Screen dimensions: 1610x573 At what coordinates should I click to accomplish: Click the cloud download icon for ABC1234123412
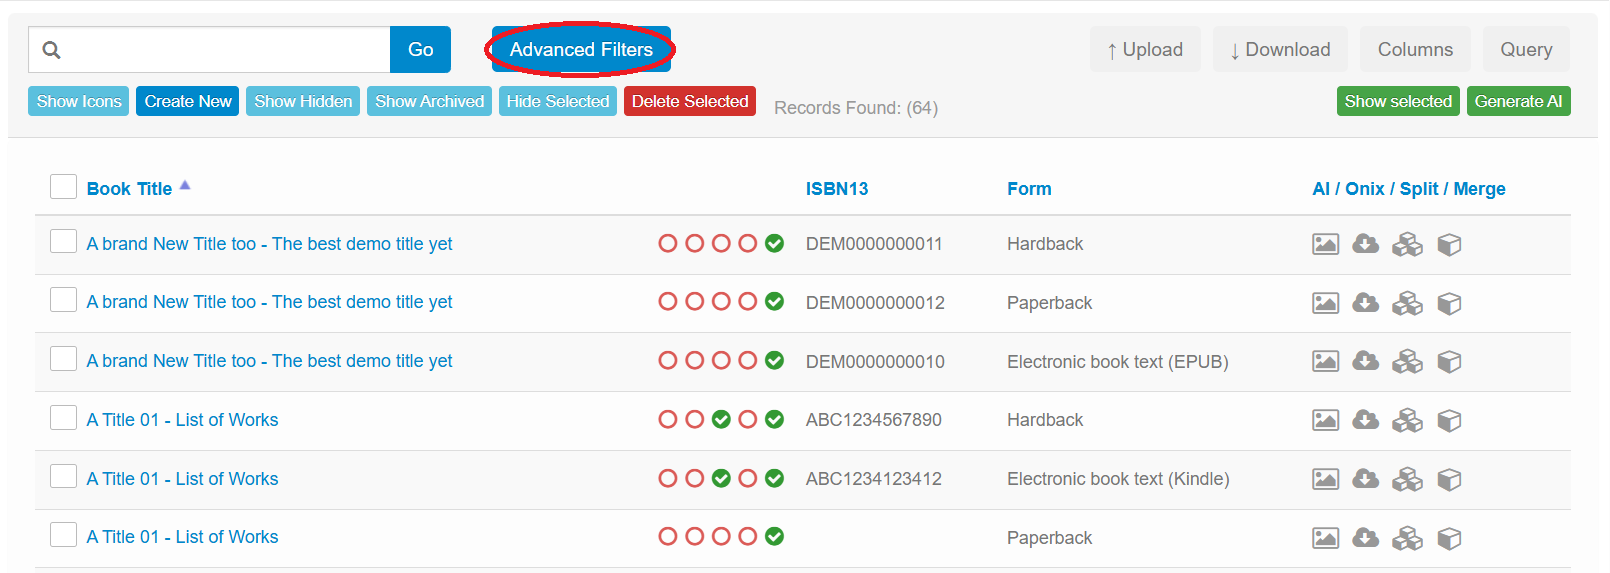point(1365,479)
